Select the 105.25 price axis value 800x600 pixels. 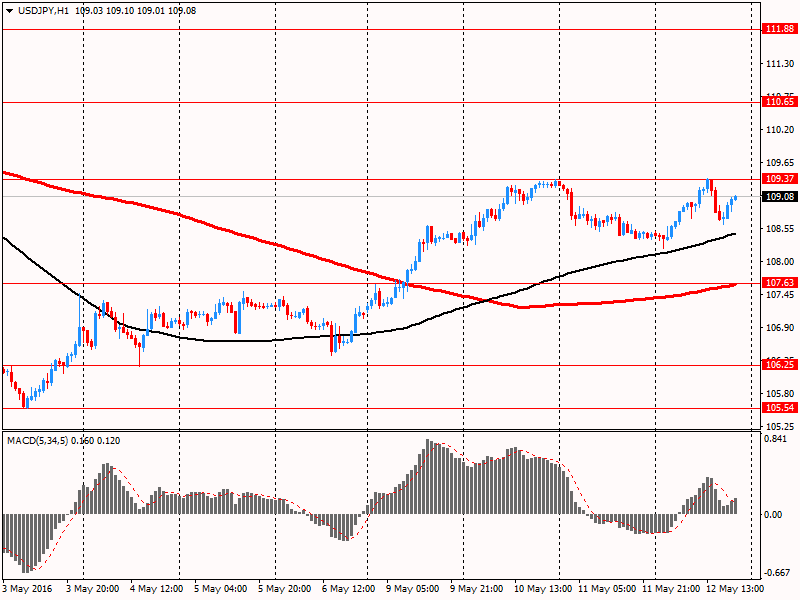(780, 427)
